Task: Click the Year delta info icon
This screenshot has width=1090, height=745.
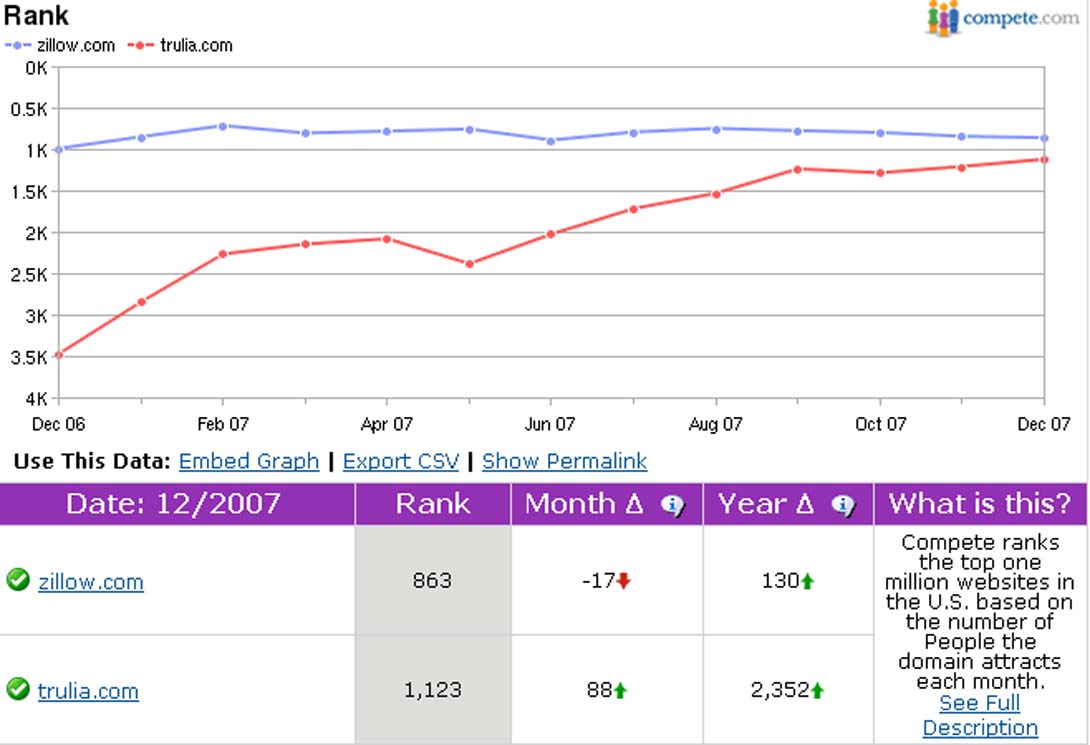Action: click(x=843, y=505)
